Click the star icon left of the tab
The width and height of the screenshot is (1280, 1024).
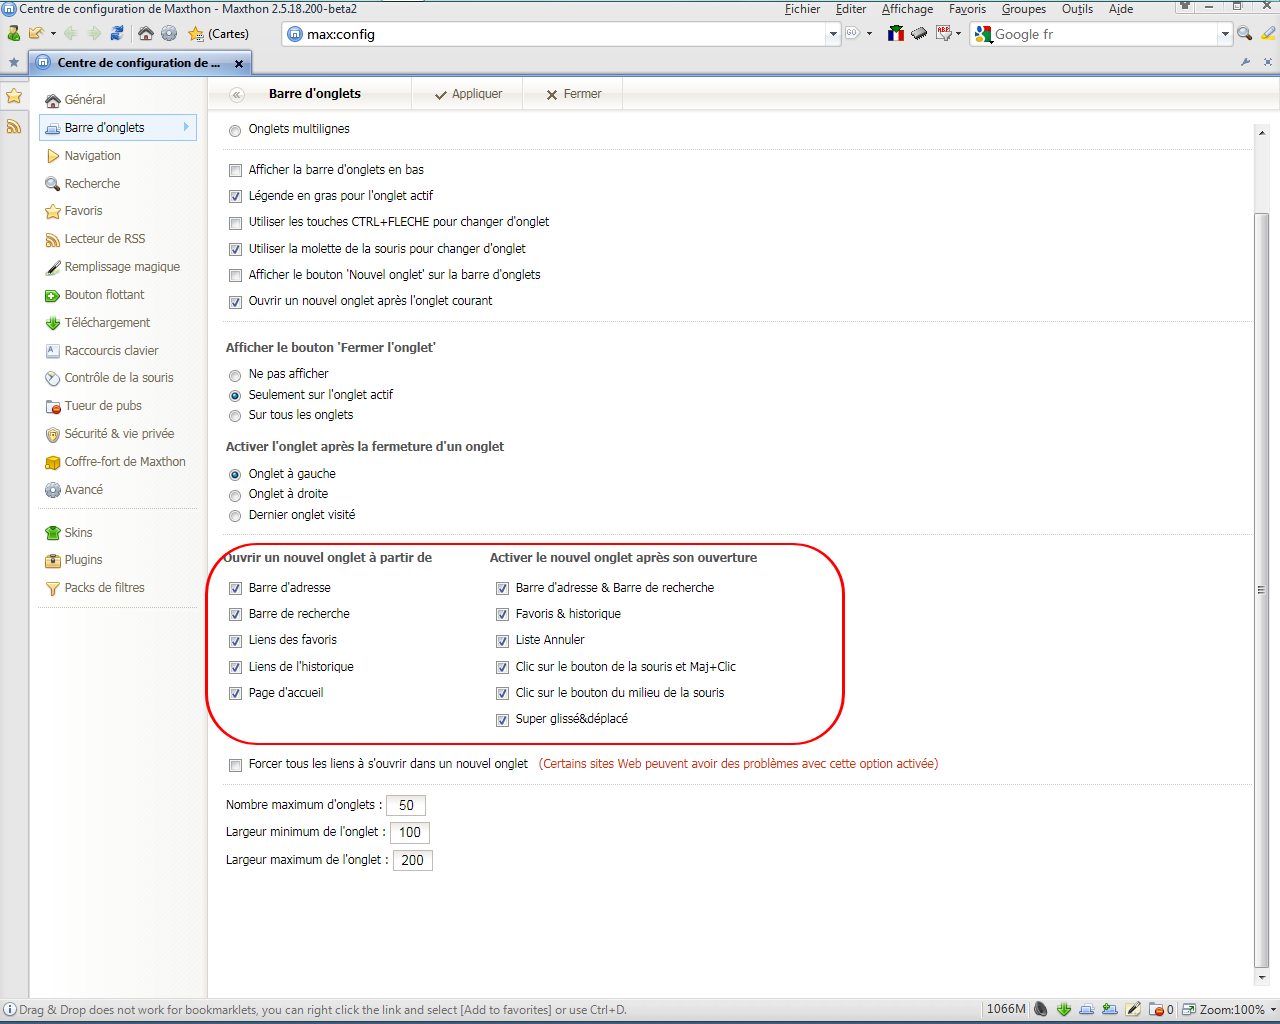coord(14,62)
